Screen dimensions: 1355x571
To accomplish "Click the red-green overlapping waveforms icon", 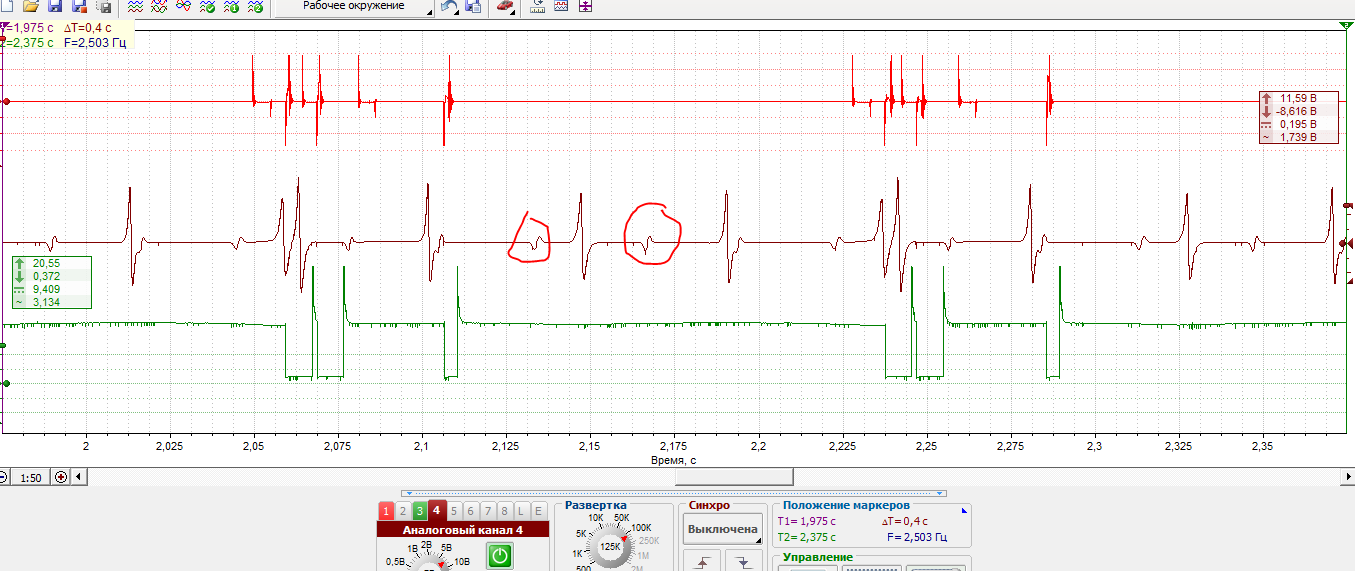I will point(159,6).
